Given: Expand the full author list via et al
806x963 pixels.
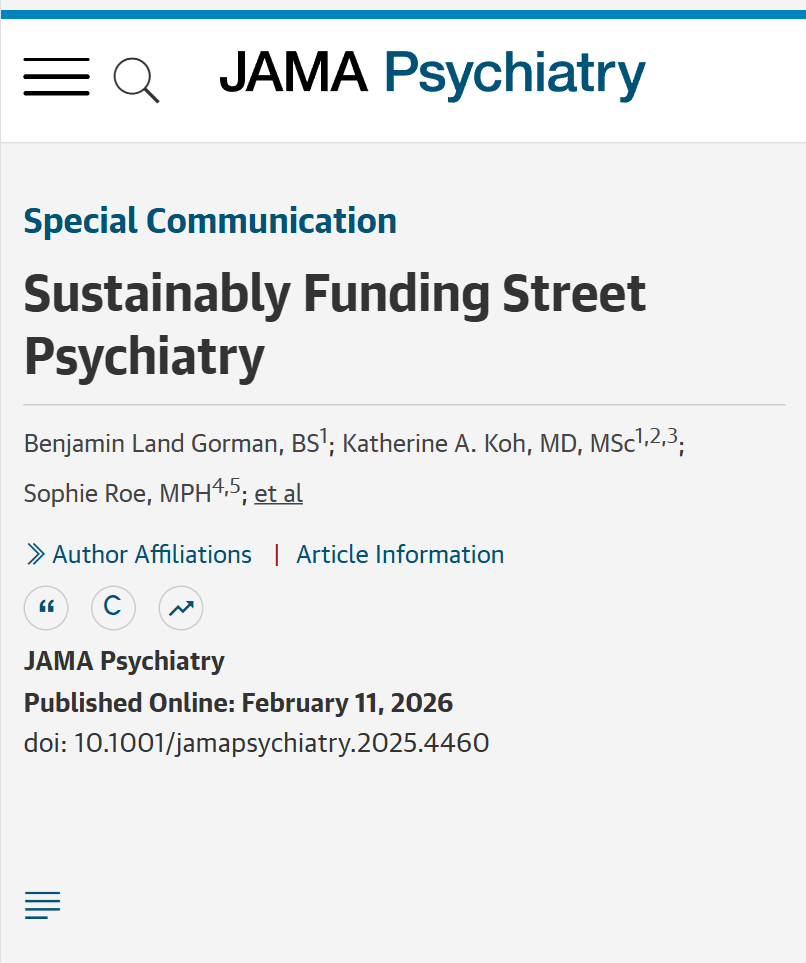Looking at the screenshot, I should 278,494.
